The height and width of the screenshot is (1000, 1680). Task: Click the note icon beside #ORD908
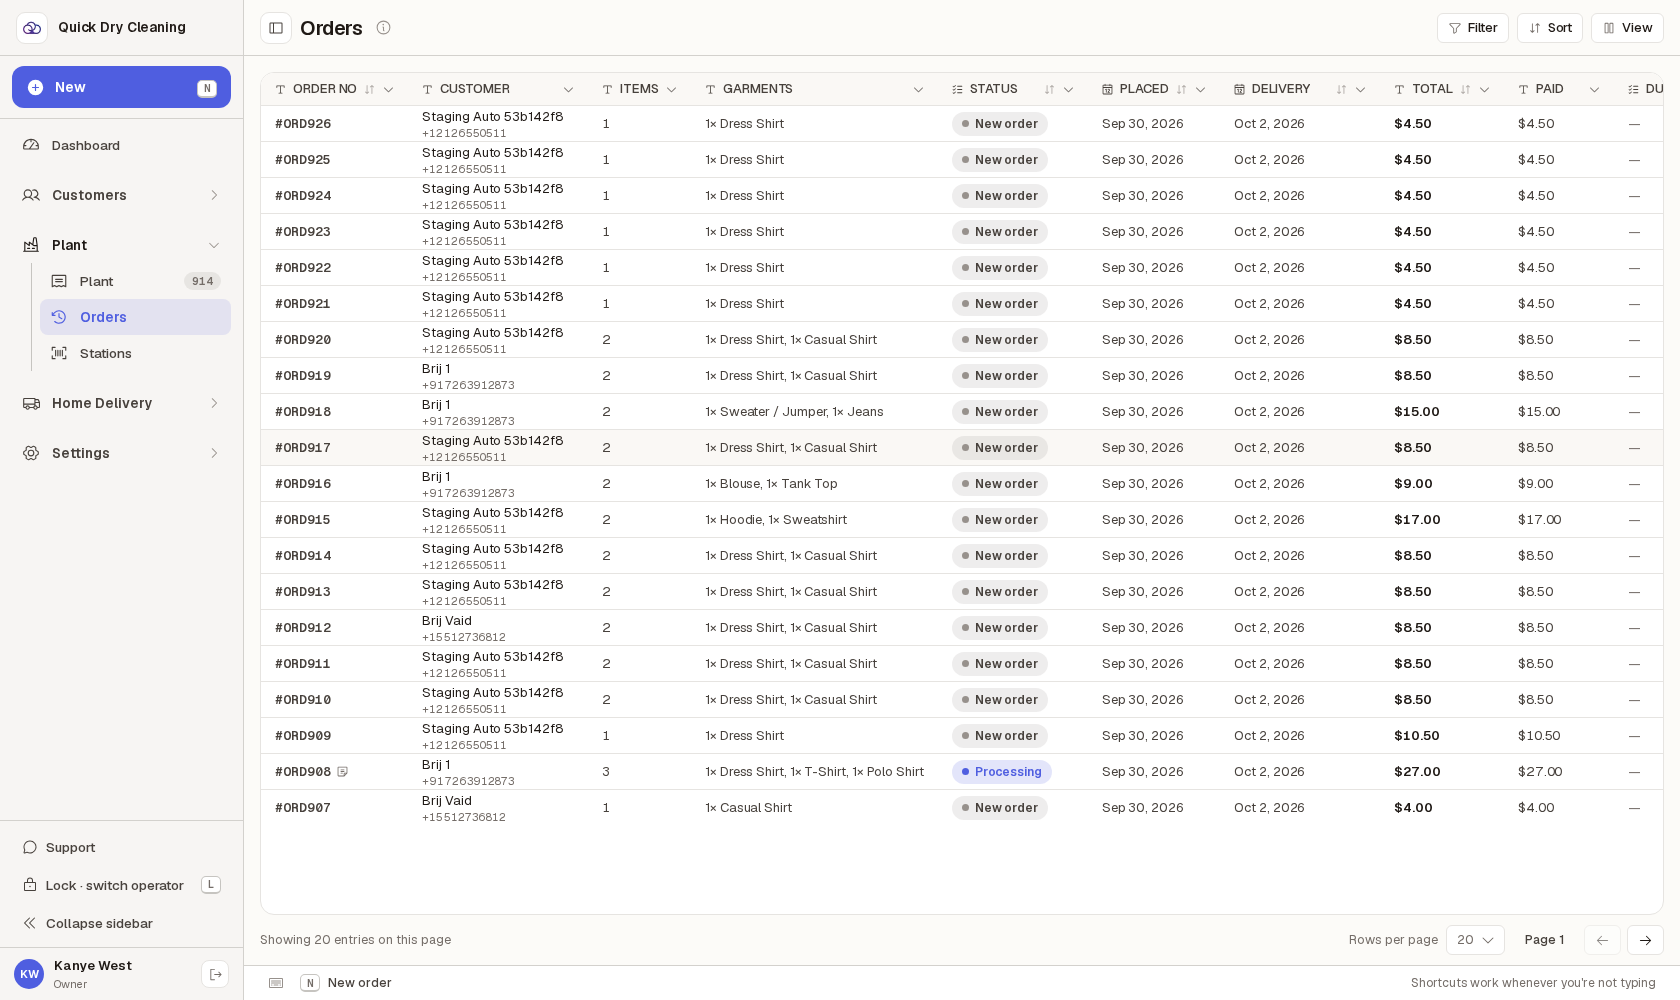(342, 772)
